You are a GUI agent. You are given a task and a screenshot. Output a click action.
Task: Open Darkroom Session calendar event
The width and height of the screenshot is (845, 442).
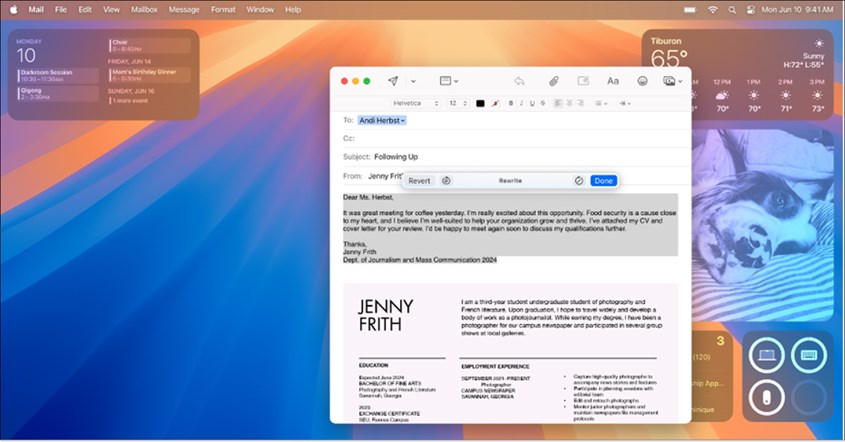pyautogui.click(x=58, y=75)
